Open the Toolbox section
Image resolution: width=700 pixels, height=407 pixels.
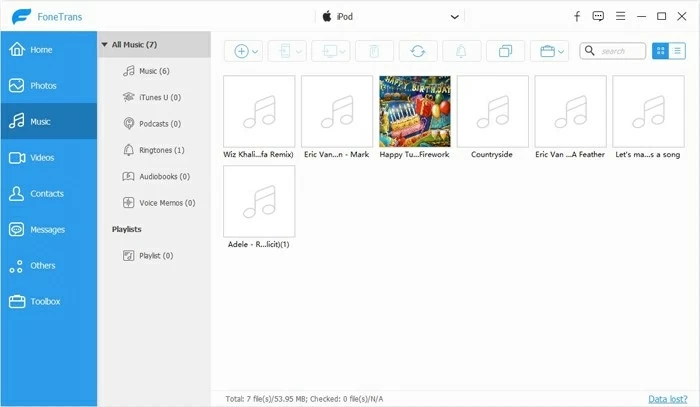click(49, 302)
